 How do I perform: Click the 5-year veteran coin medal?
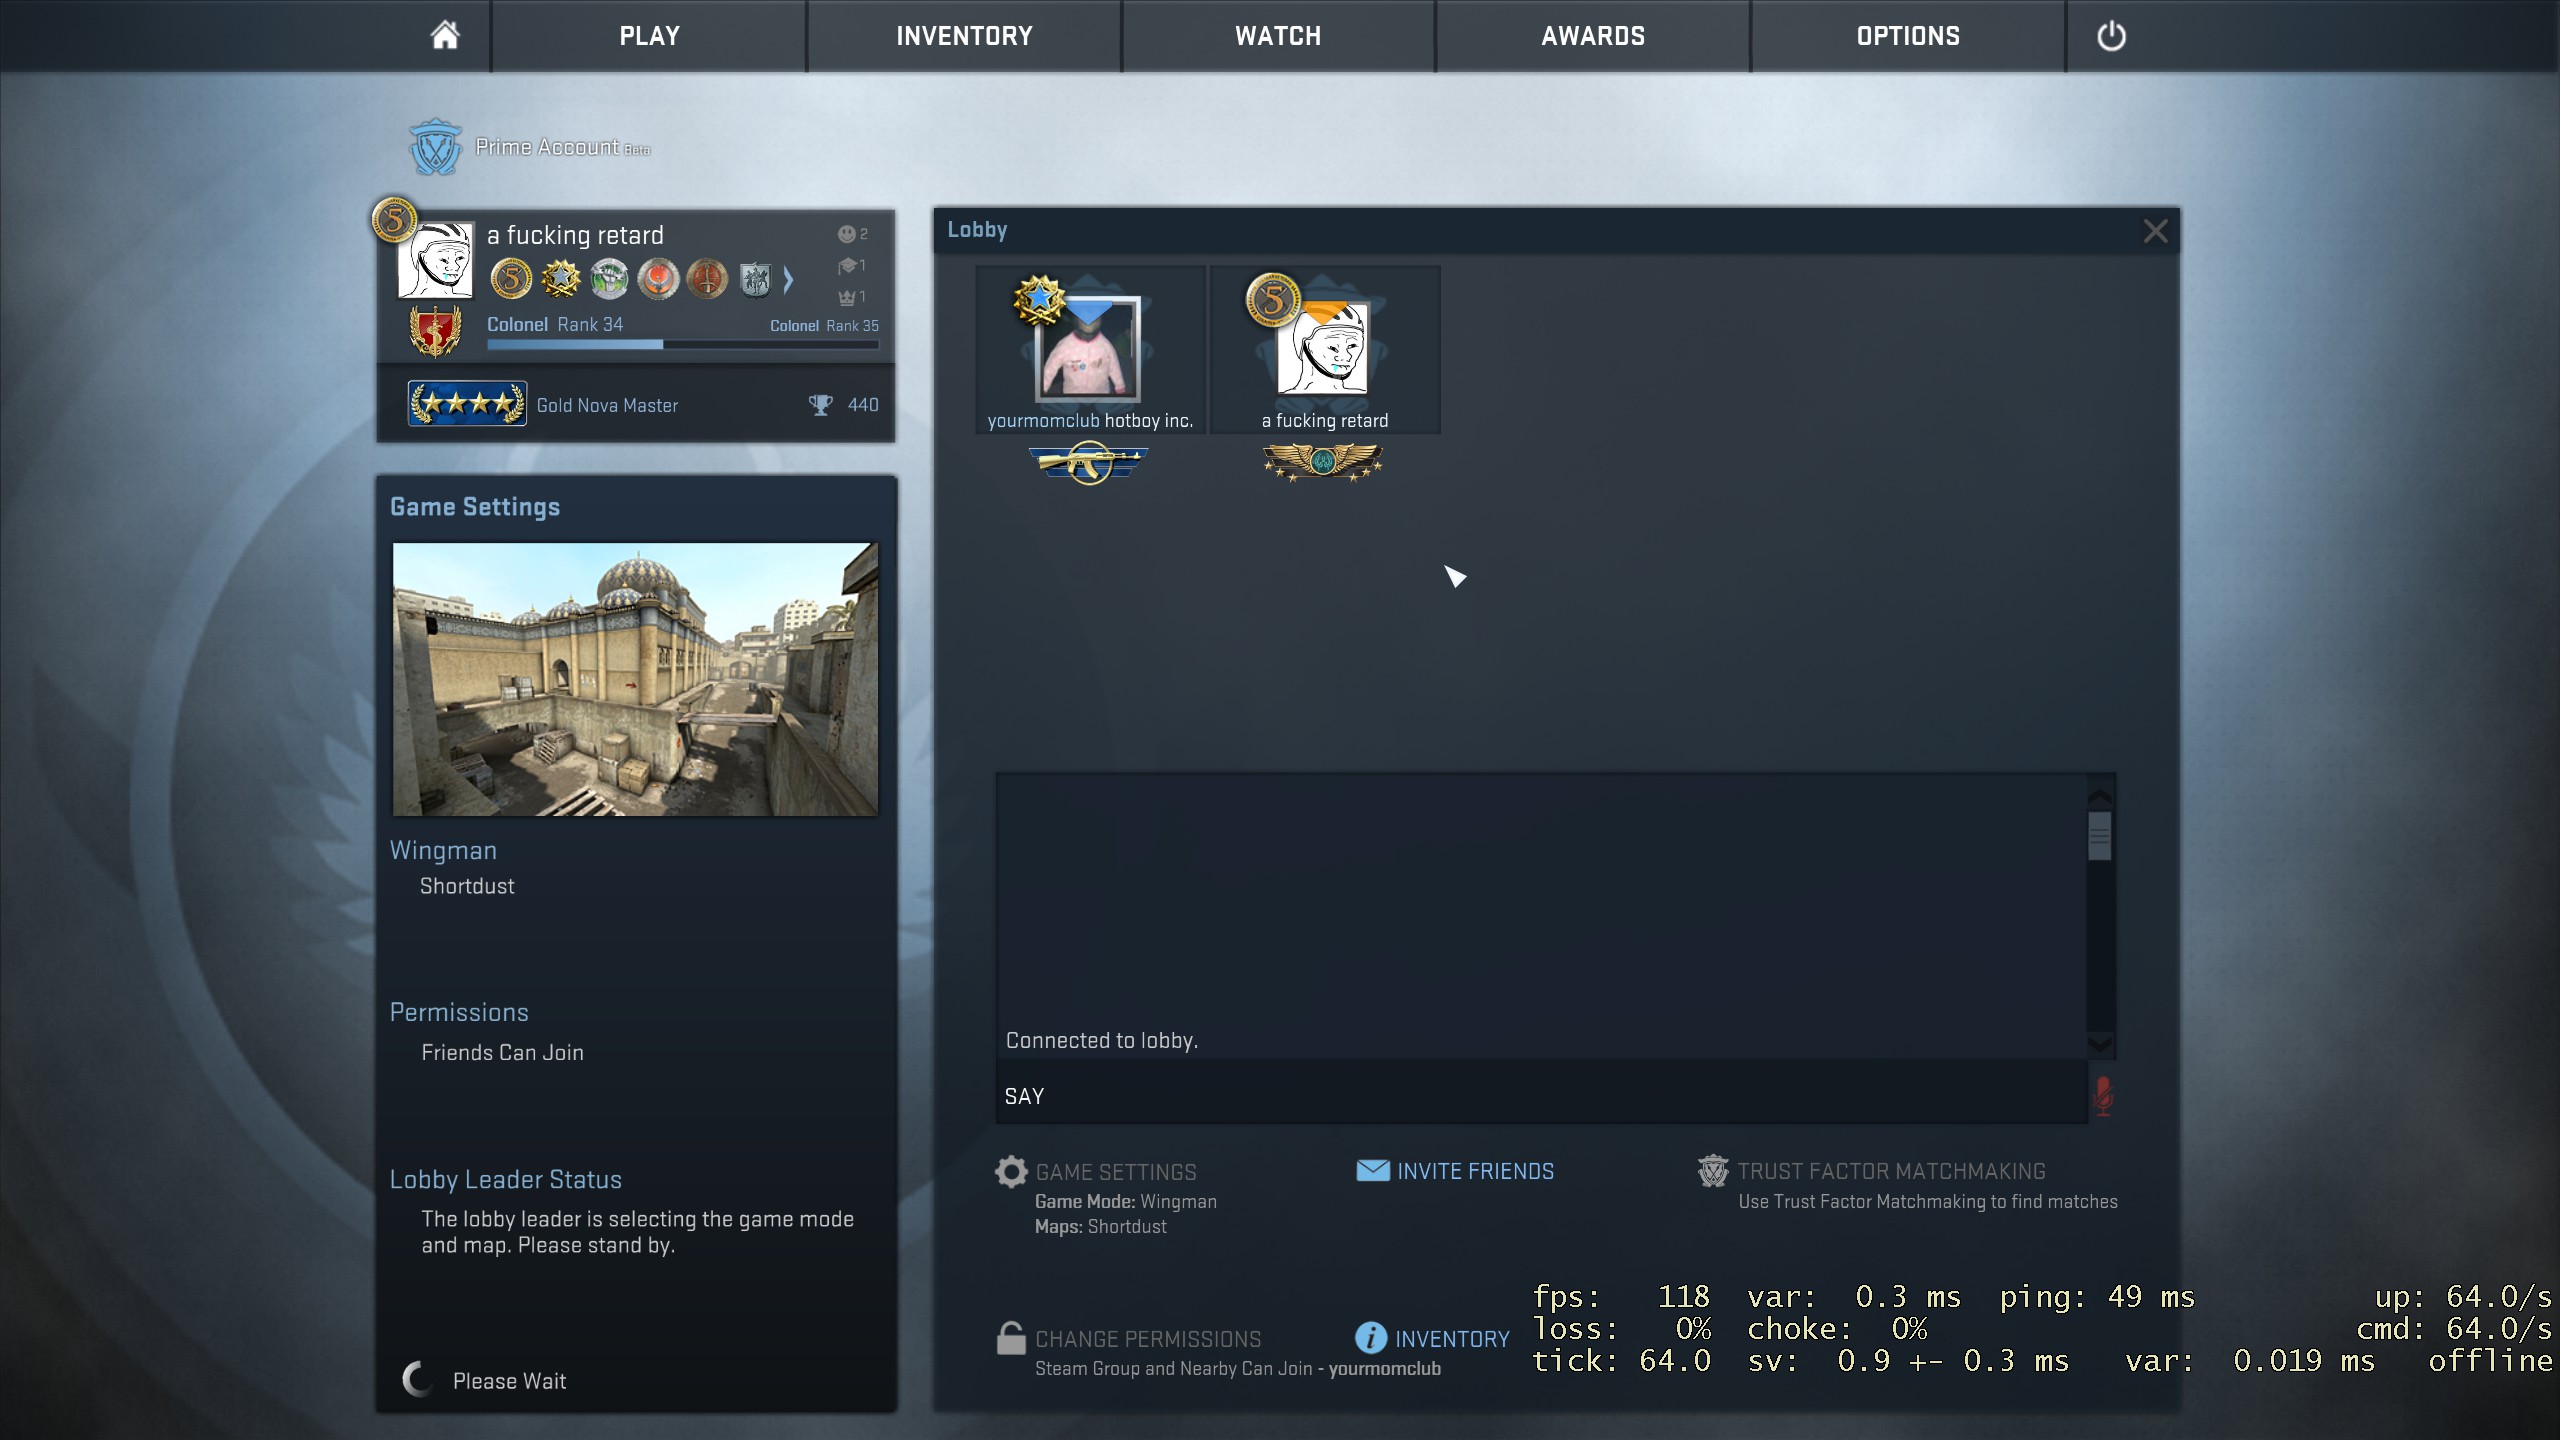[x=511, y=279]
